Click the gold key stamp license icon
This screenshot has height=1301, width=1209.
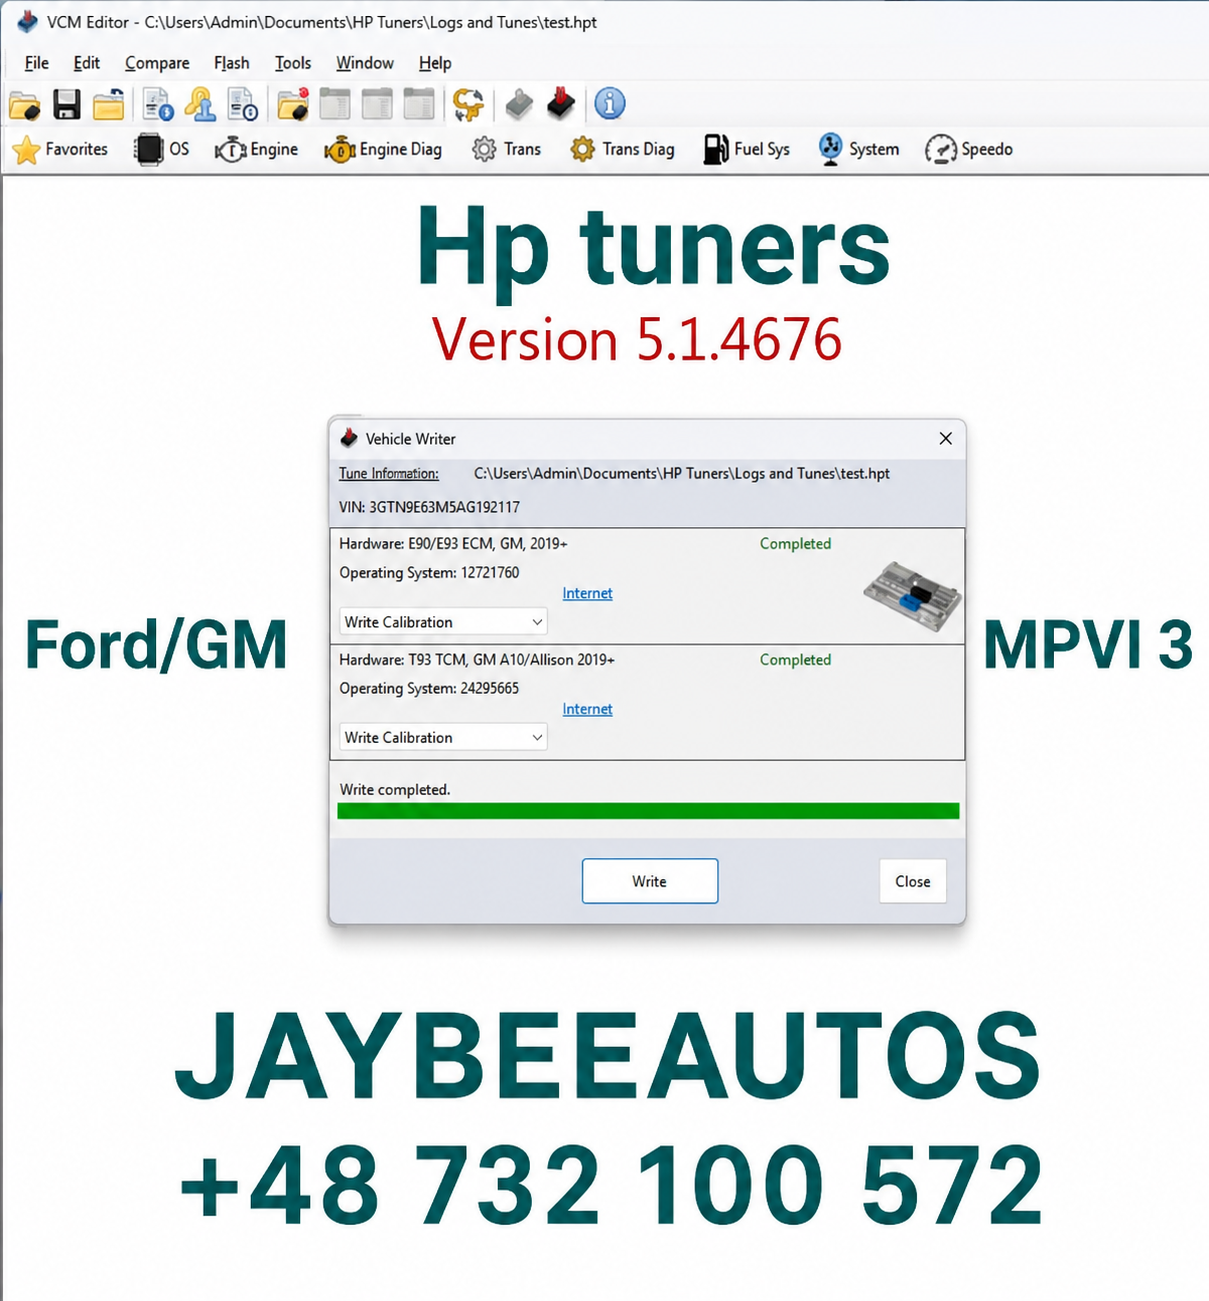200,104
